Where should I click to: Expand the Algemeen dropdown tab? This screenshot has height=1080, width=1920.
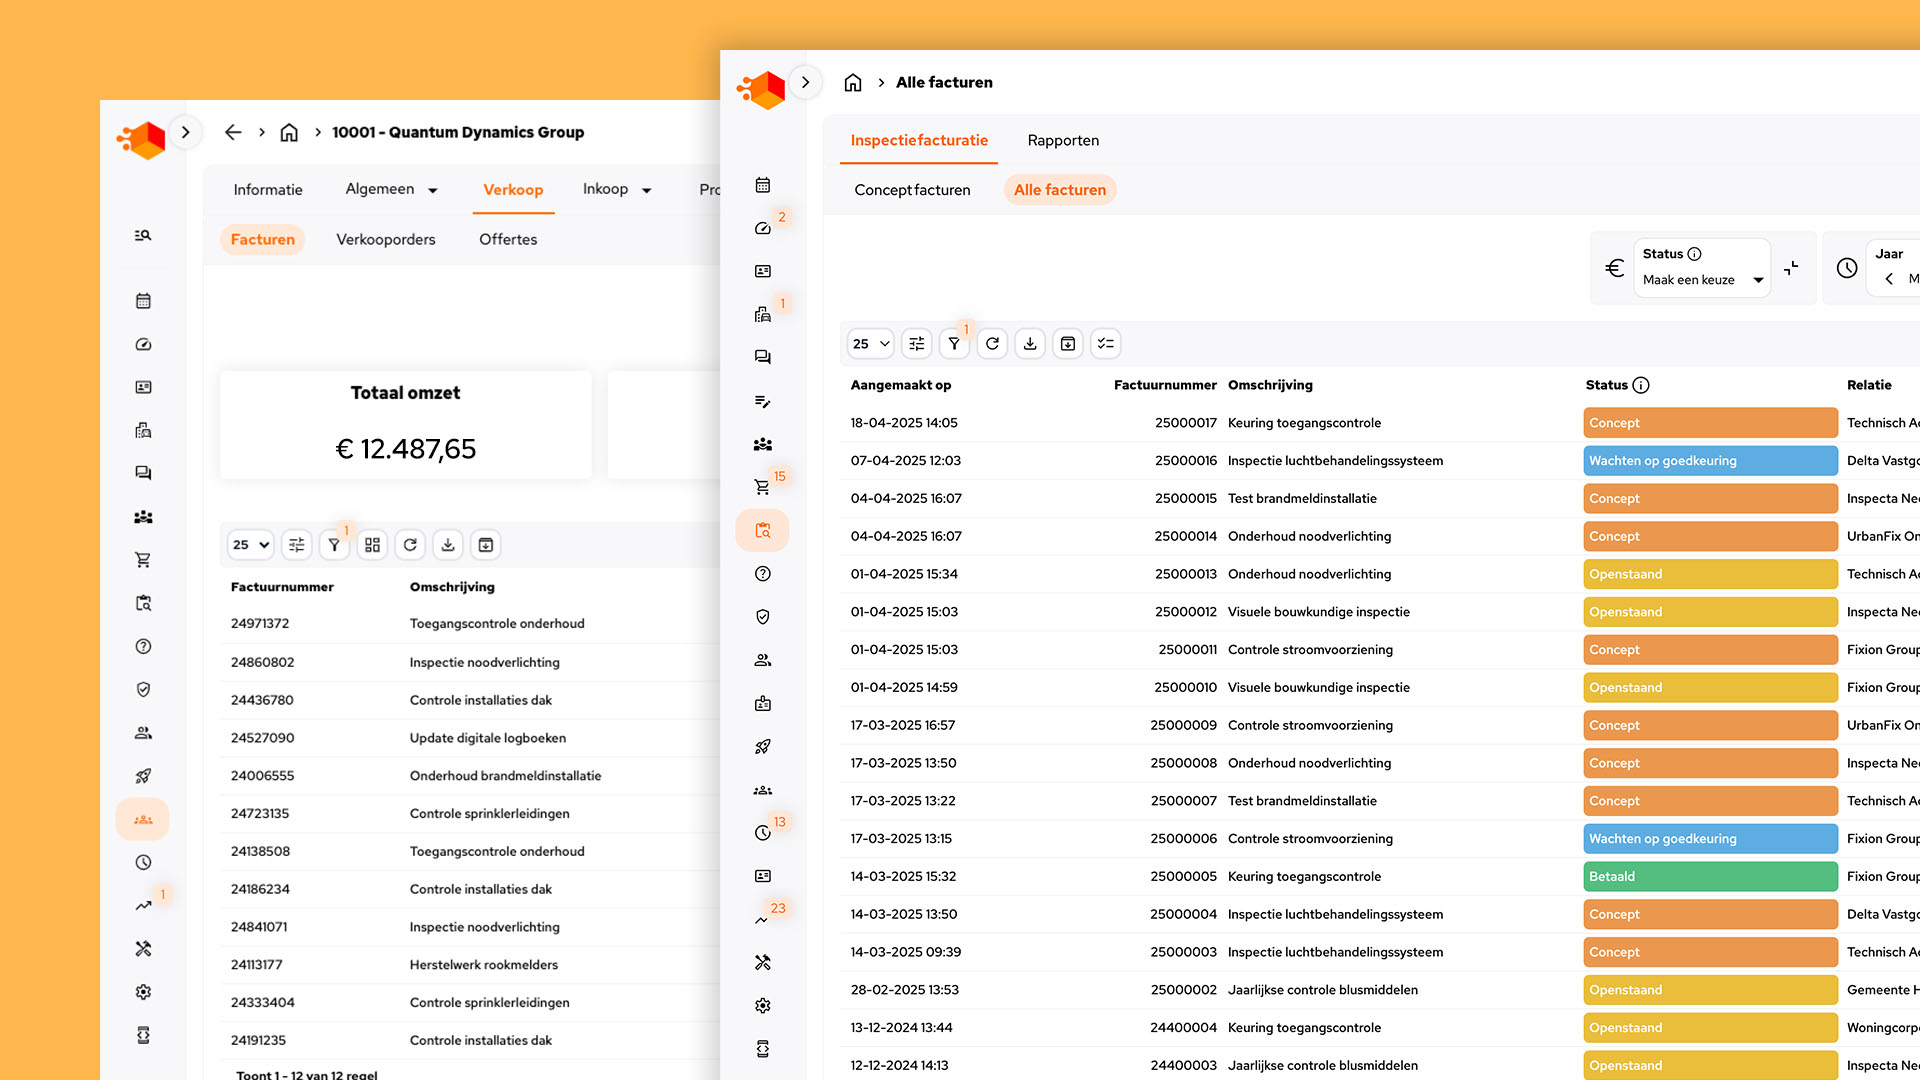tap(391, 190)
